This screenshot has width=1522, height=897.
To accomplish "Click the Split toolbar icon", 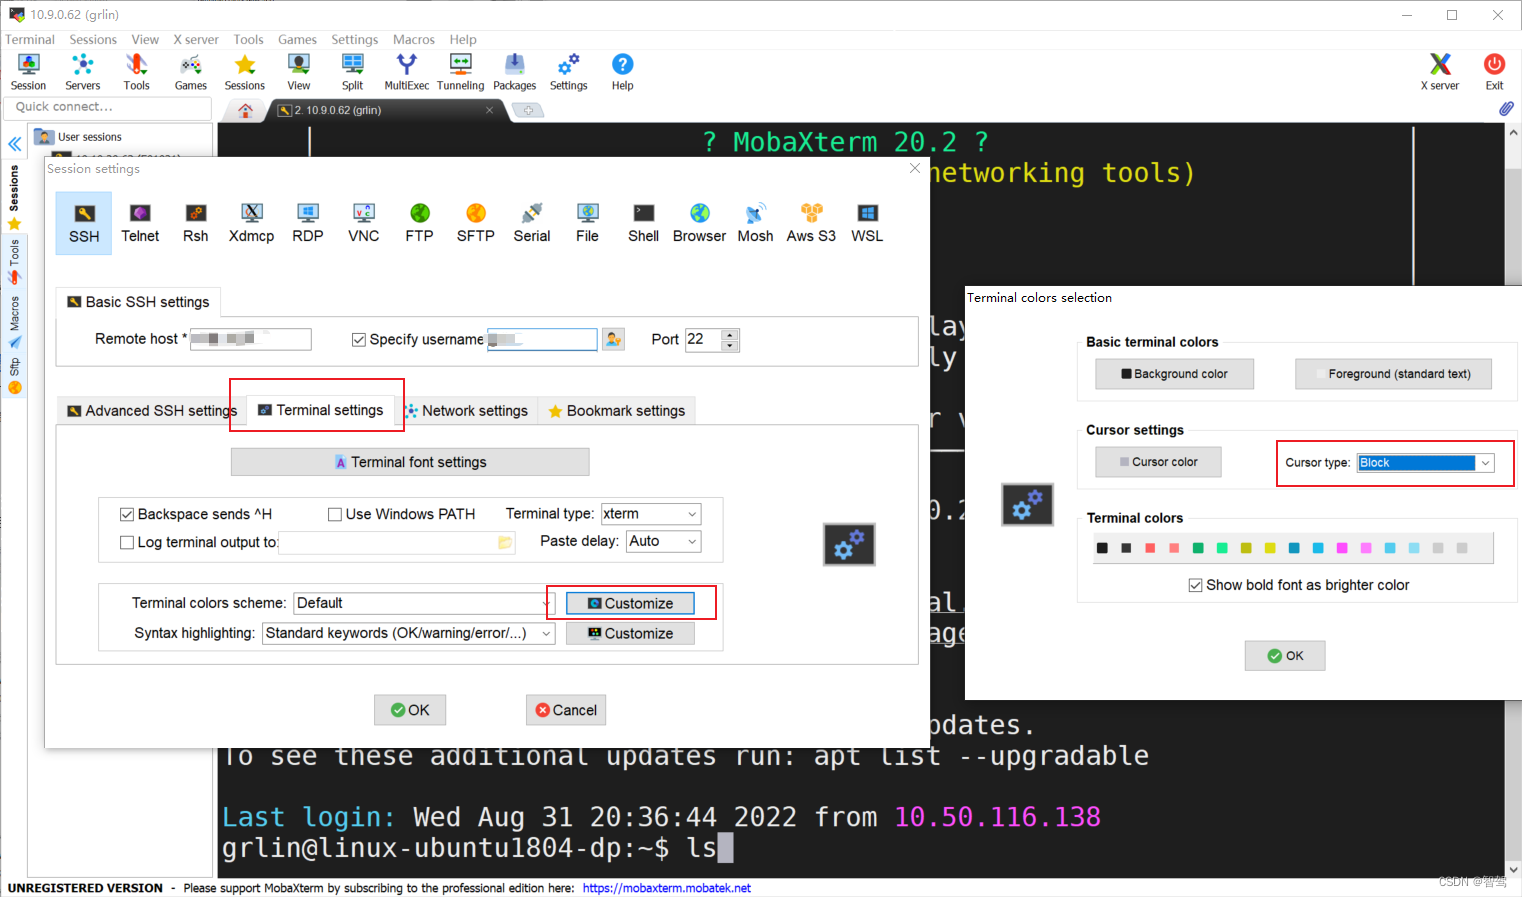I will 352,72.
